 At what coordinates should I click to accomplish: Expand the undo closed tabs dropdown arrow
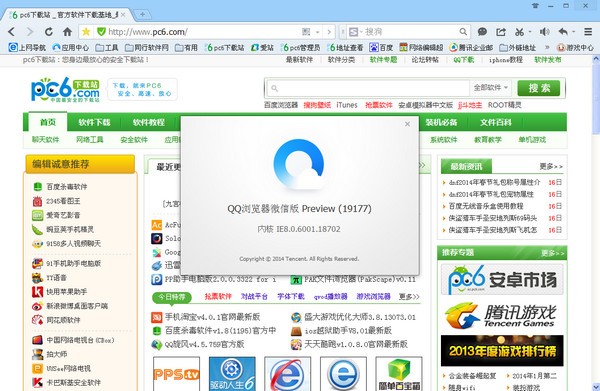[574, 32]
